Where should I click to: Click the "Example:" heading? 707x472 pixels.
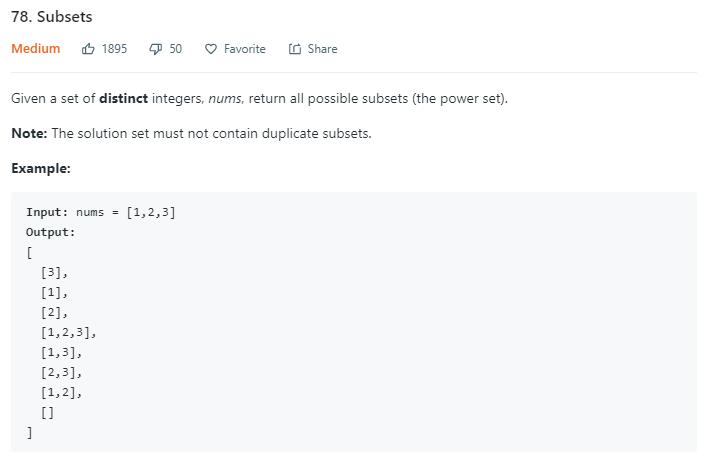tap(41, 168)
